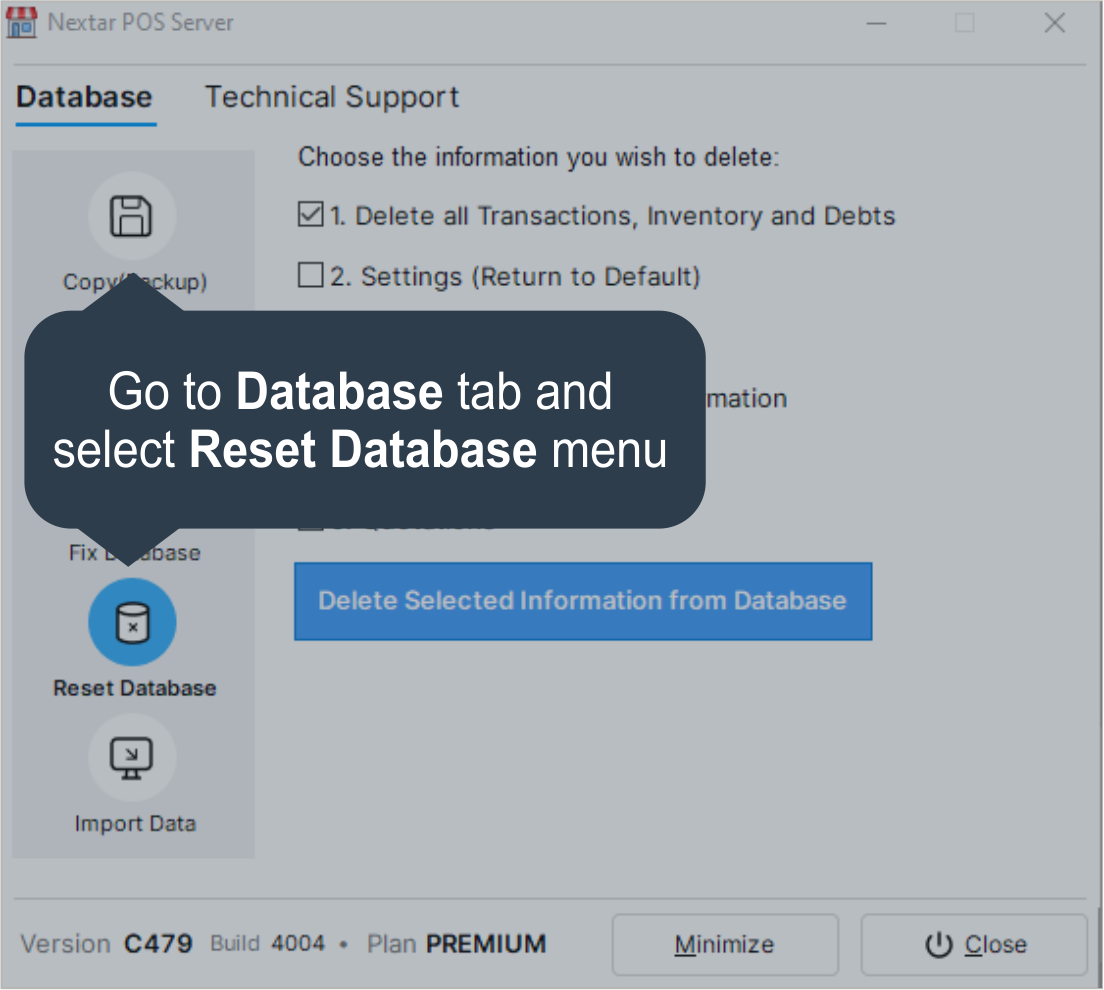This screenshot has height=990, width=1104.
Task: Close the window with the title bar X
Action: click(1054, 23)
